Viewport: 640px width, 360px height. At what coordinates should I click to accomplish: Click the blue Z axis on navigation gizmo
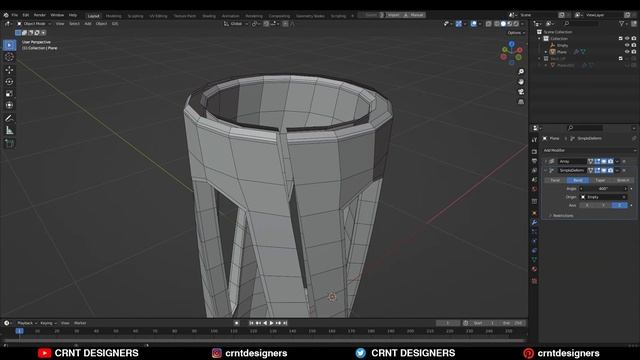512,43
